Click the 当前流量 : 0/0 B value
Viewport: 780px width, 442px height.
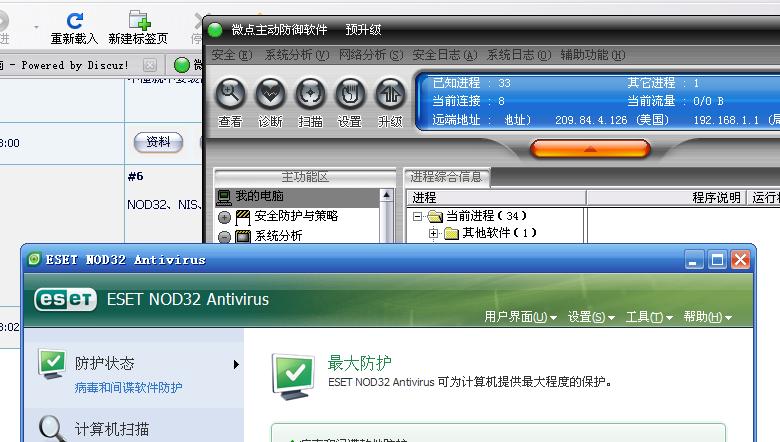tap(675, 101)
